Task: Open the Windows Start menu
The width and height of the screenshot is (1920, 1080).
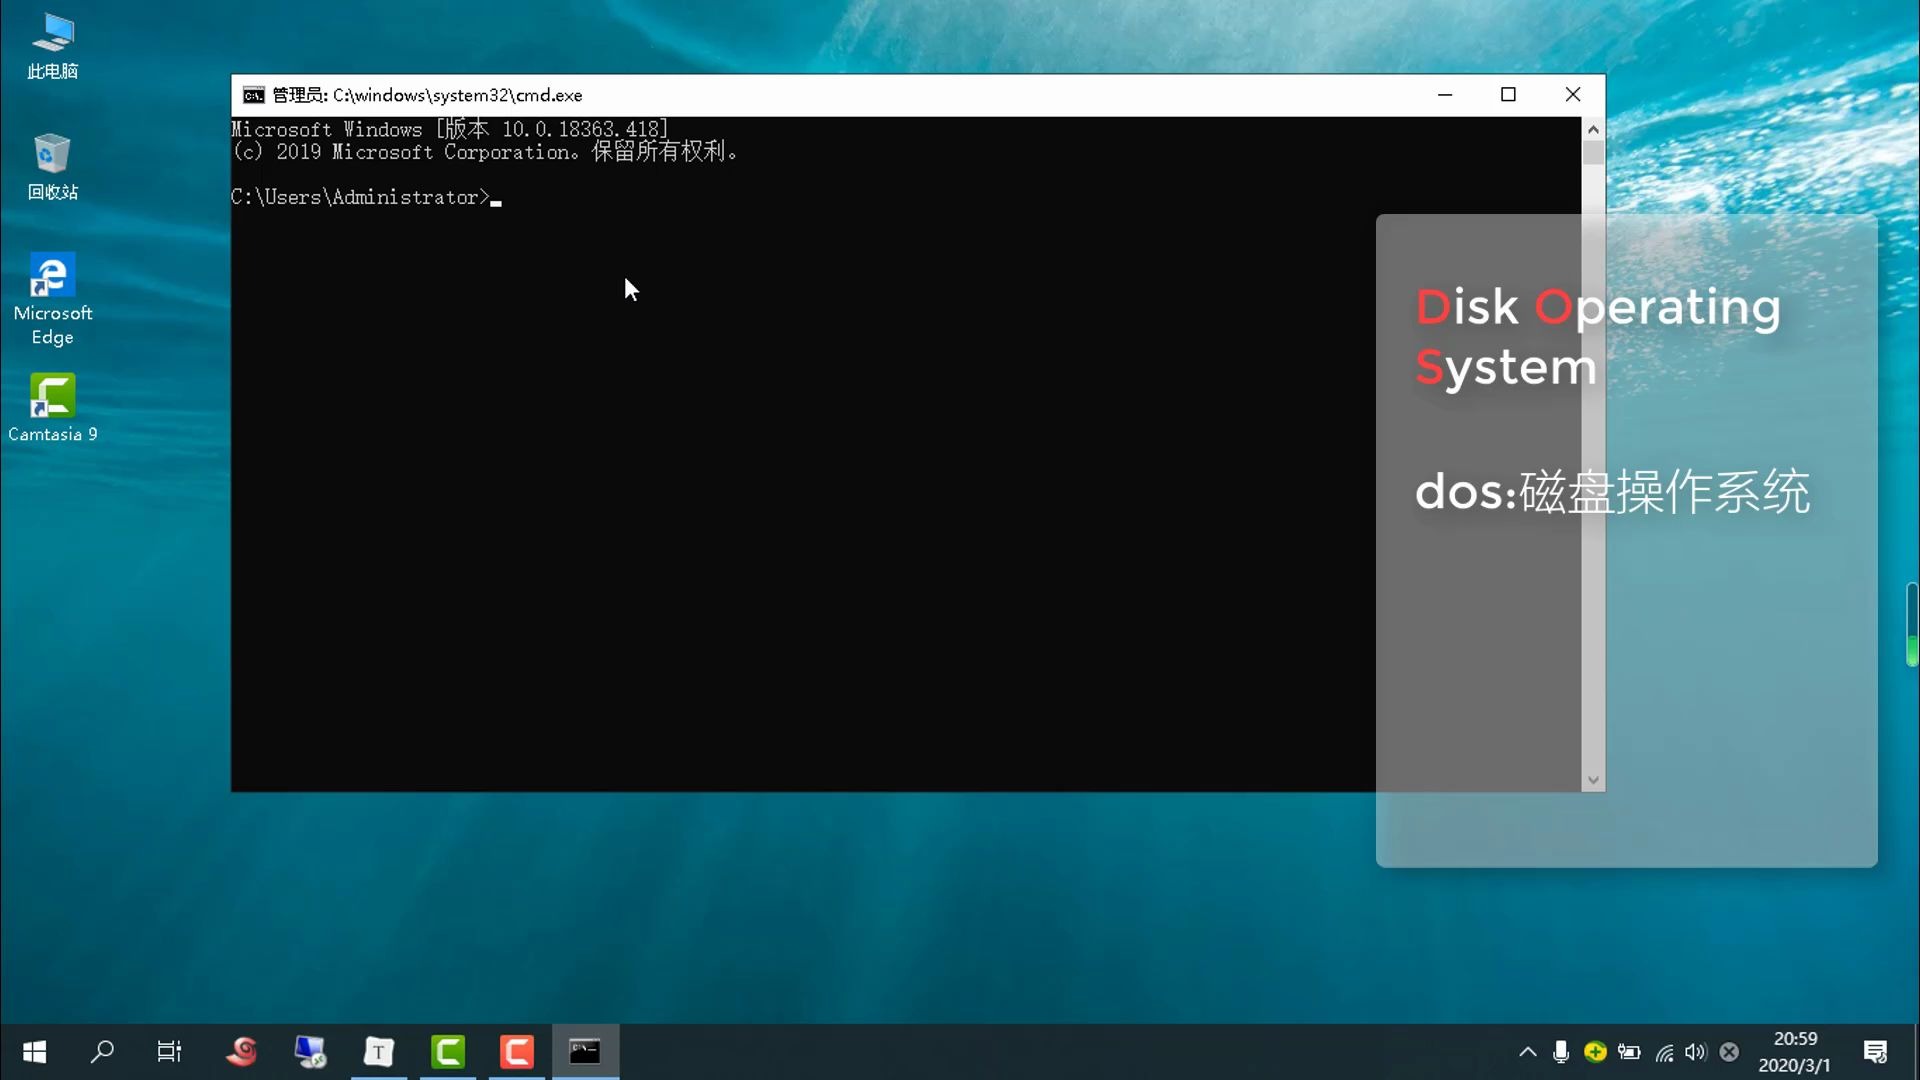Action: (x=34, y=1052)
